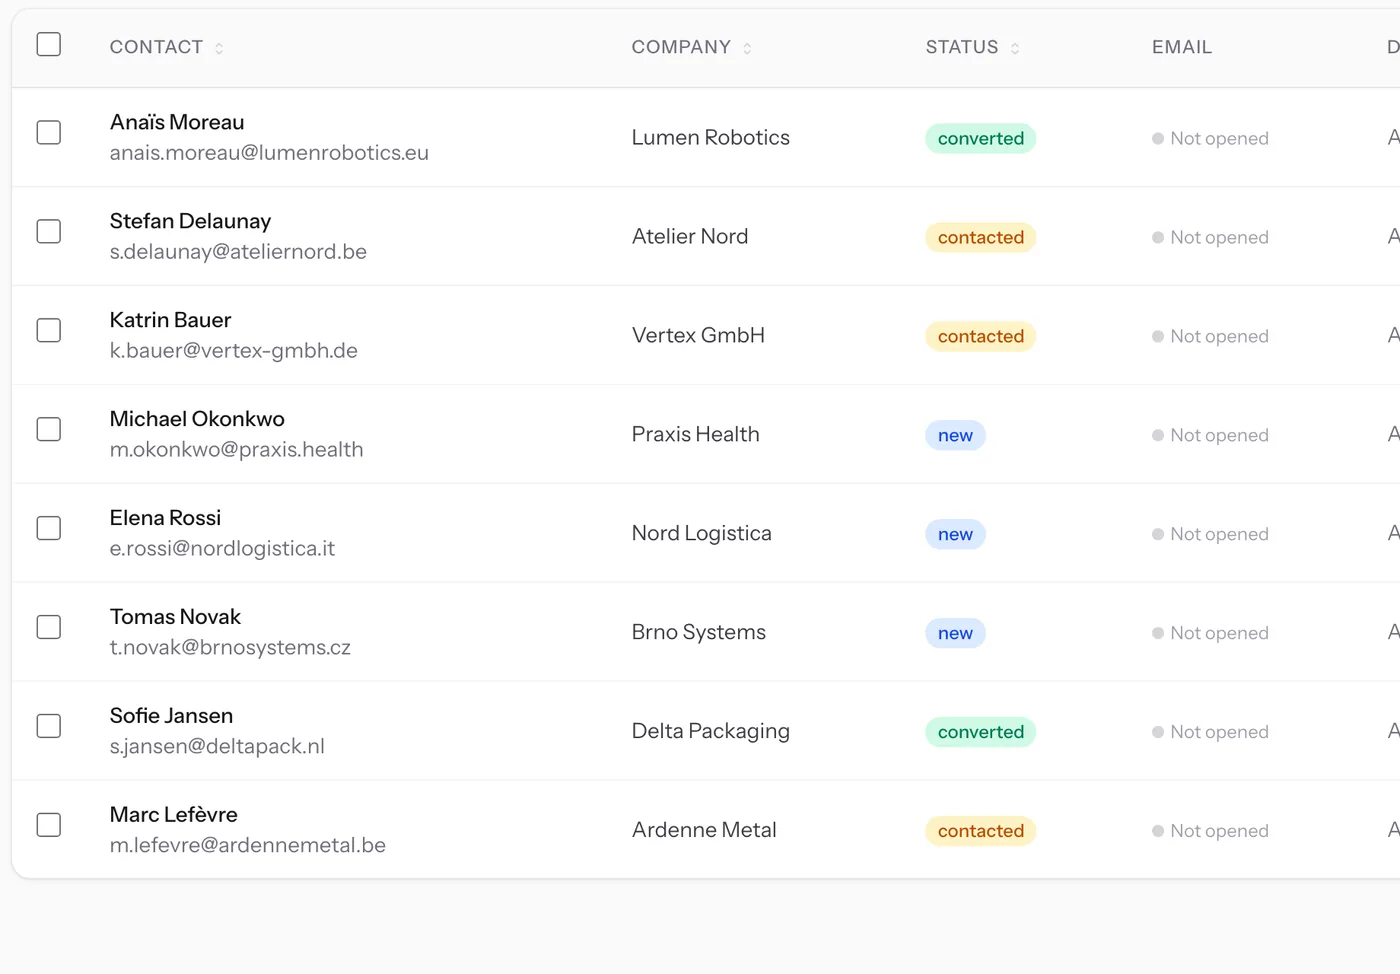This screenshot has height=974, width=1400.
Task: Click email m.lefevre@ardennemetal.be
Action: 248,845
